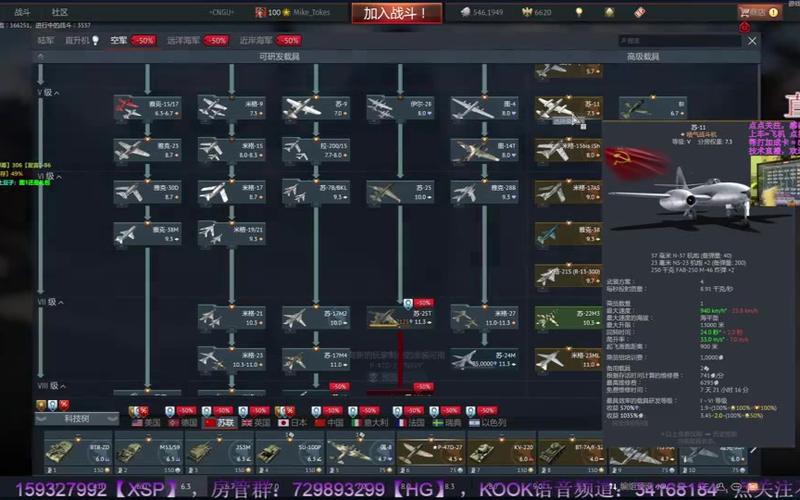Select the premium Su-11 card
Viewport: 800px width, 500px height.
(x=568, y=108)
